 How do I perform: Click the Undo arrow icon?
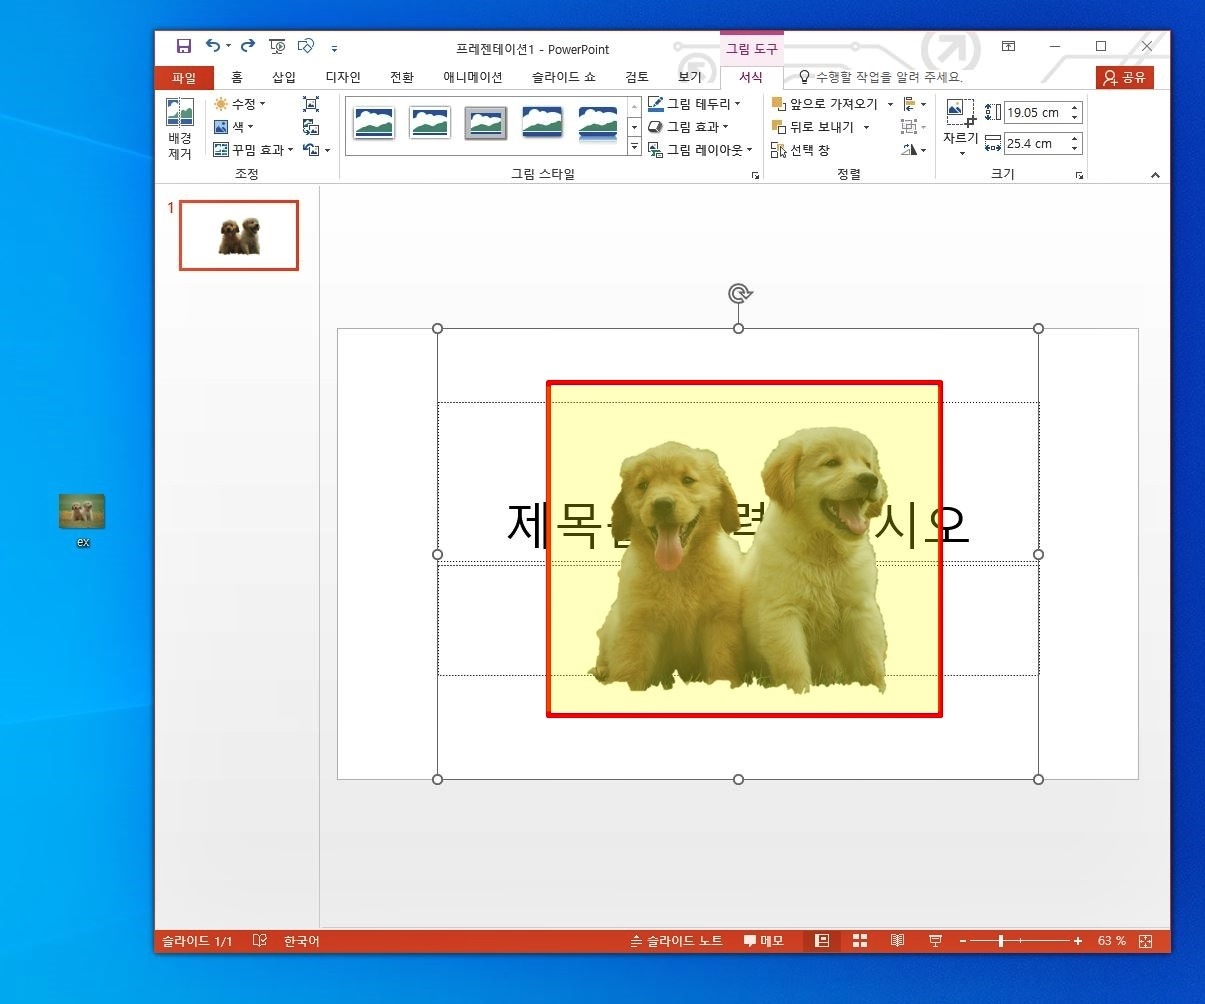(x=212, y=46)
